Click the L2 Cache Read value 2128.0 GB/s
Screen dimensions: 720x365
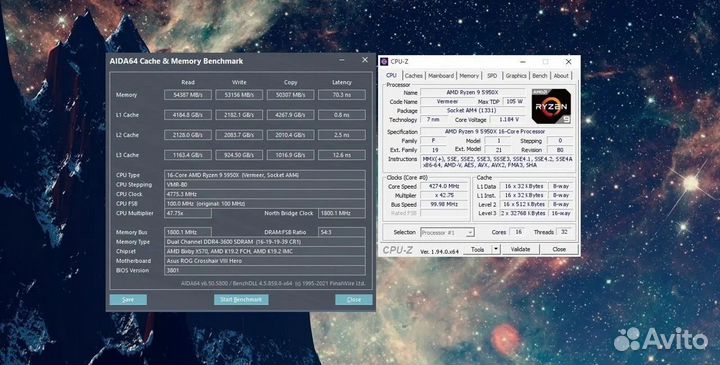188,135
